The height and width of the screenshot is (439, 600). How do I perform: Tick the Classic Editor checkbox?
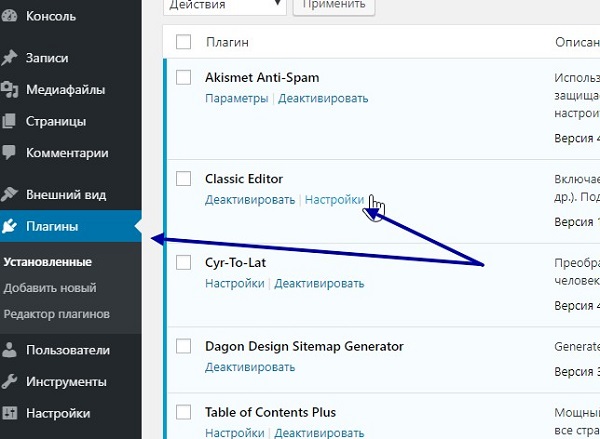click(184, 178)
